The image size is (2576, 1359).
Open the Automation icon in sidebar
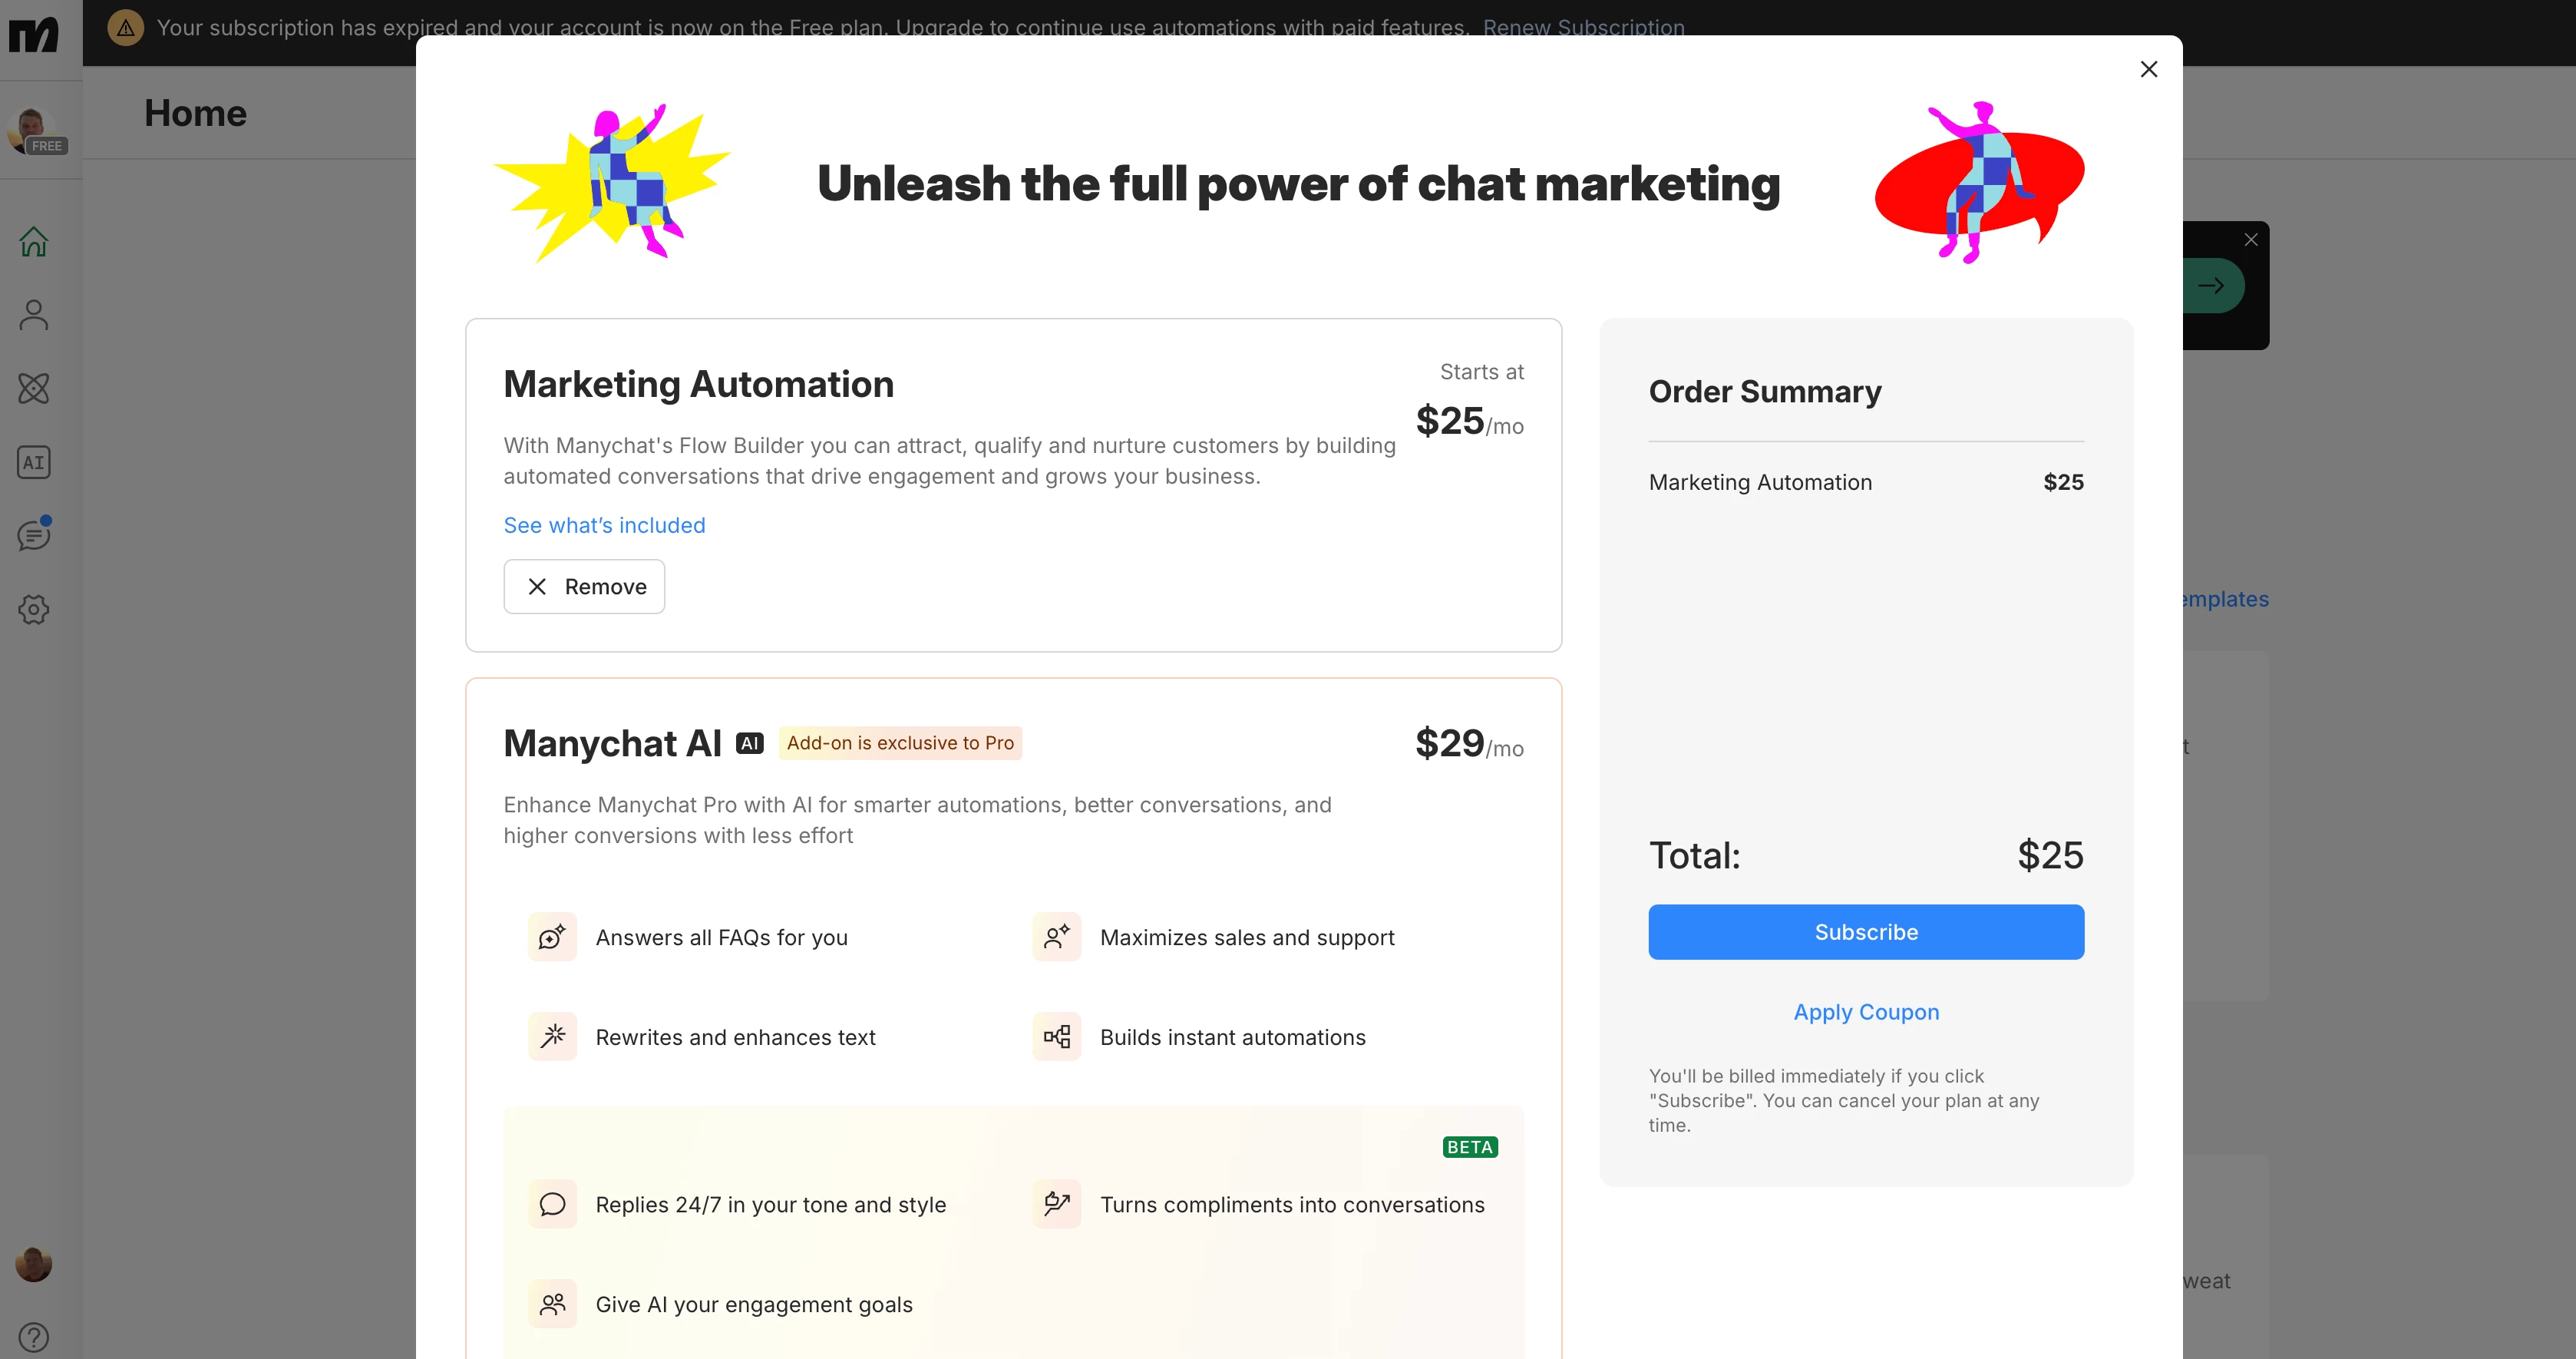click(x=34, y=388)
